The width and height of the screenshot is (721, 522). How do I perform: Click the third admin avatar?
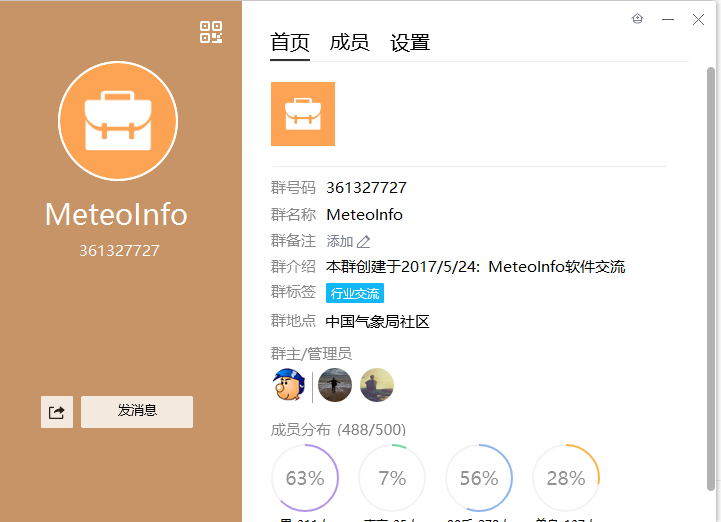377,385
